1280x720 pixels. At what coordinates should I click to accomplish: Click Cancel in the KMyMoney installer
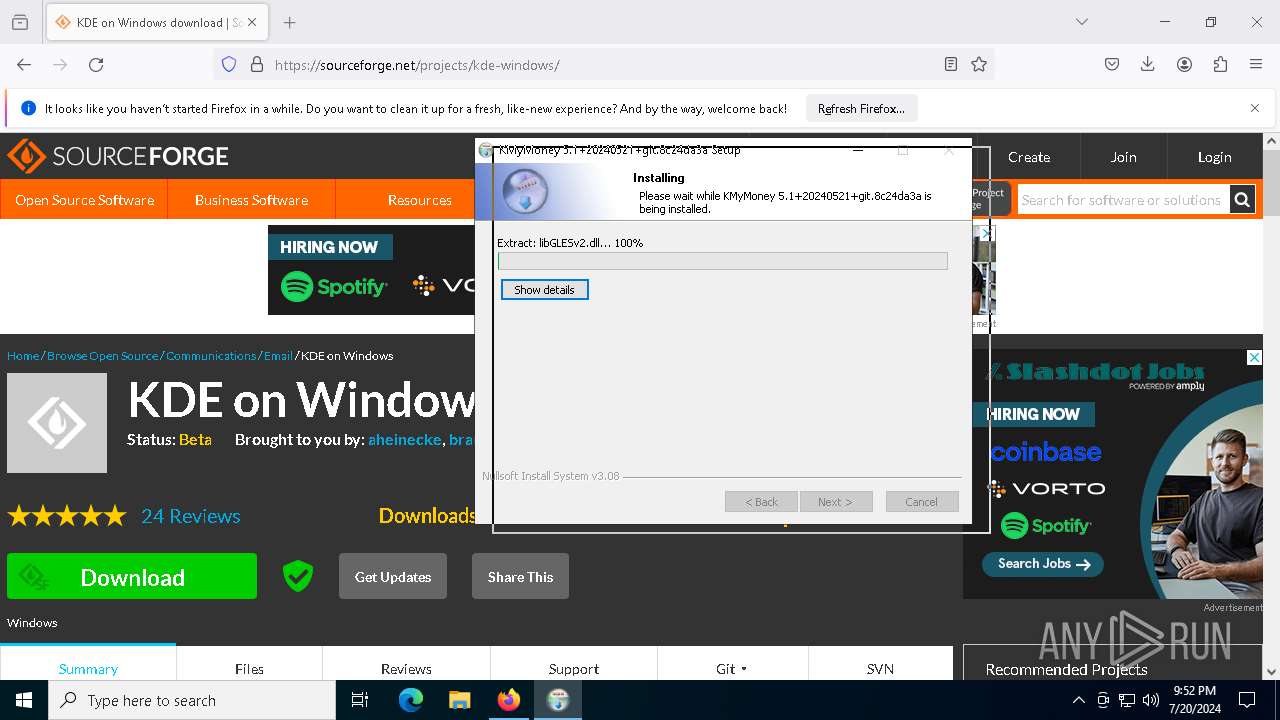921,502
